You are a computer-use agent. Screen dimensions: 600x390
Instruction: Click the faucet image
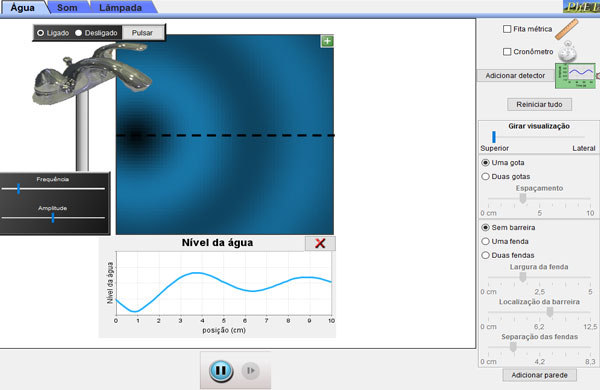[92, 73]
